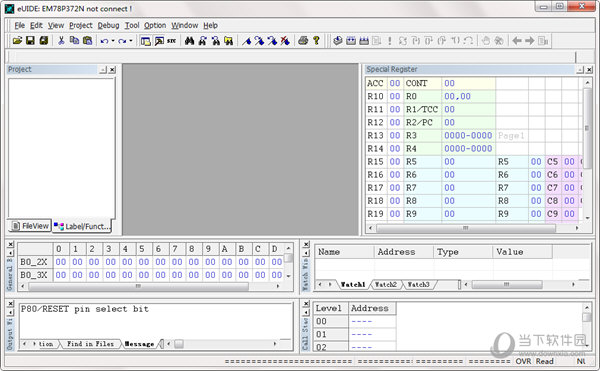The width and height of the screenshot is (600, 371).
Task: Click the Find in Files icon
Action: click(x=229, y=41)
